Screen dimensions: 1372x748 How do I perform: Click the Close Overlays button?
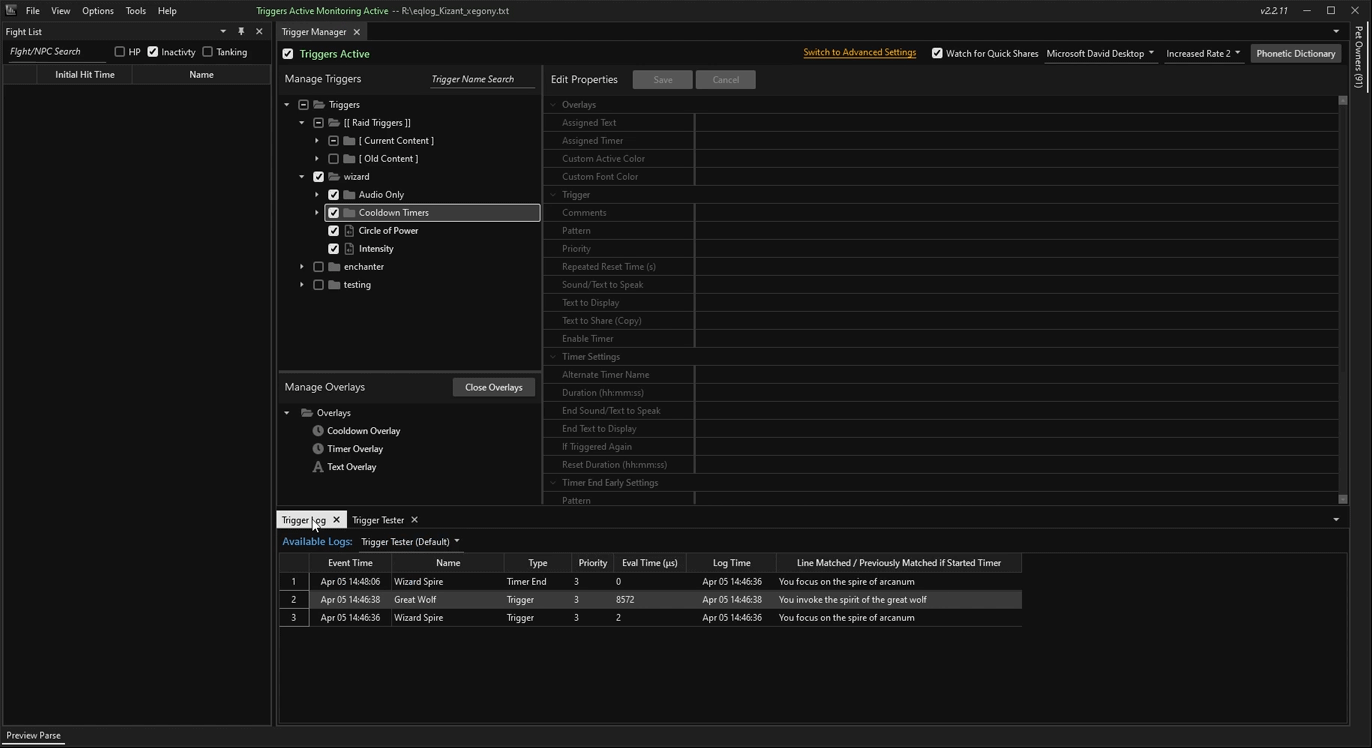[494, 387]
